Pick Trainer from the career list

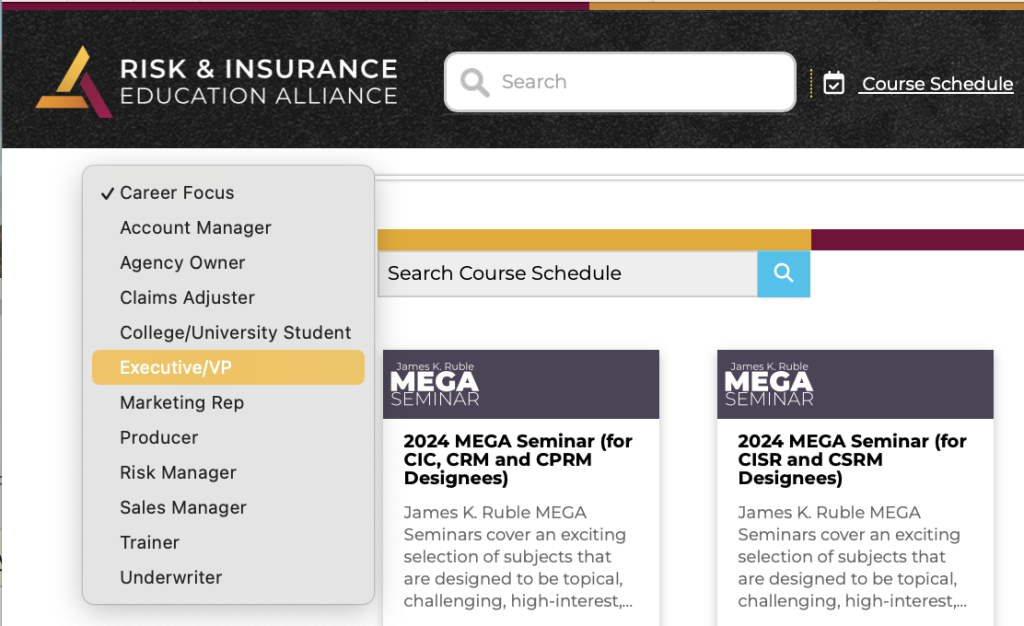228,542
